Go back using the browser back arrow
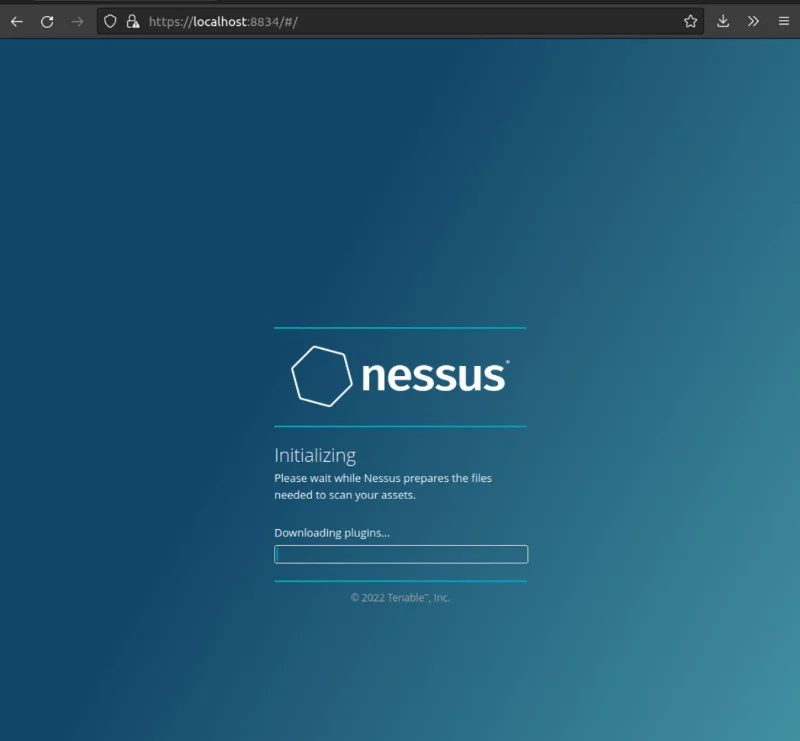 coord(17,21)
